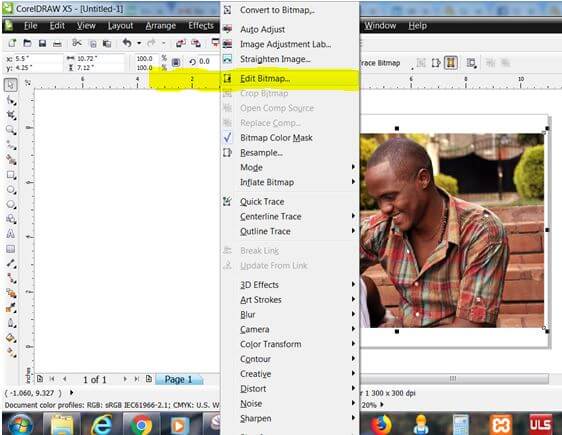The width and height of the screenshot is (562, 435).
Task: Click the Export icon in toolbar
Action: pyautogui.click(x=196, y=43)
